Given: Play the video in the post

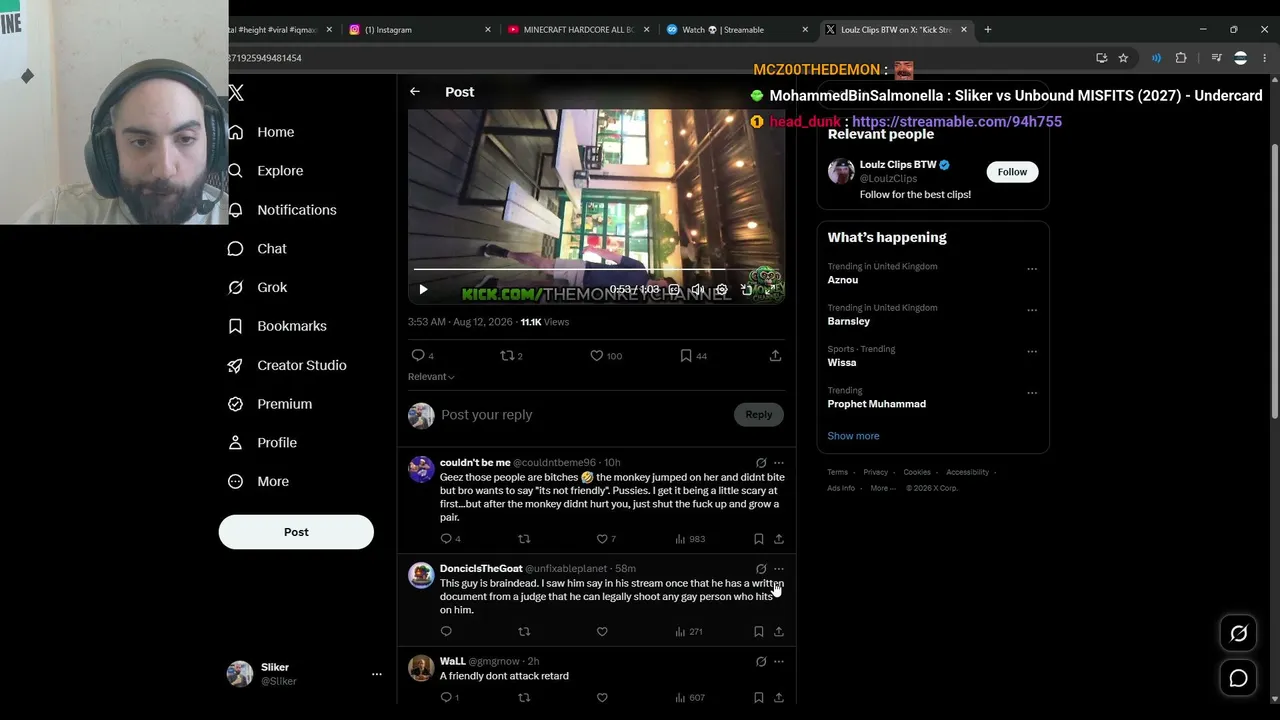Looking at the screenshot, I should [423, 290].
